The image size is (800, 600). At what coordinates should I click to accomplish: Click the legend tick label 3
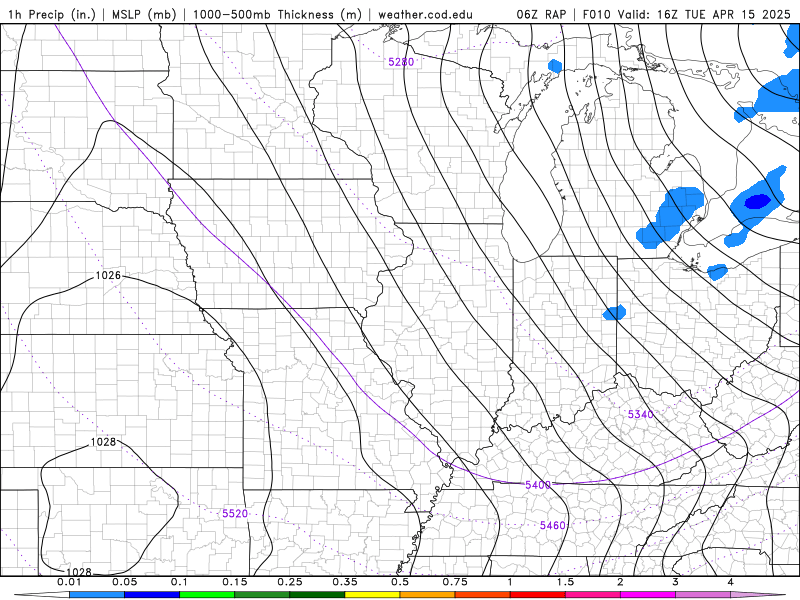[x=675, y=582]
